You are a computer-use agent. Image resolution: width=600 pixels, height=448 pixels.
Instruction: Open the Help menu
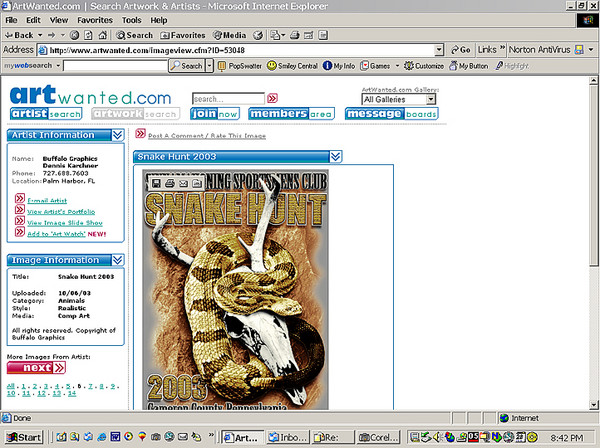tap(158, 20)
